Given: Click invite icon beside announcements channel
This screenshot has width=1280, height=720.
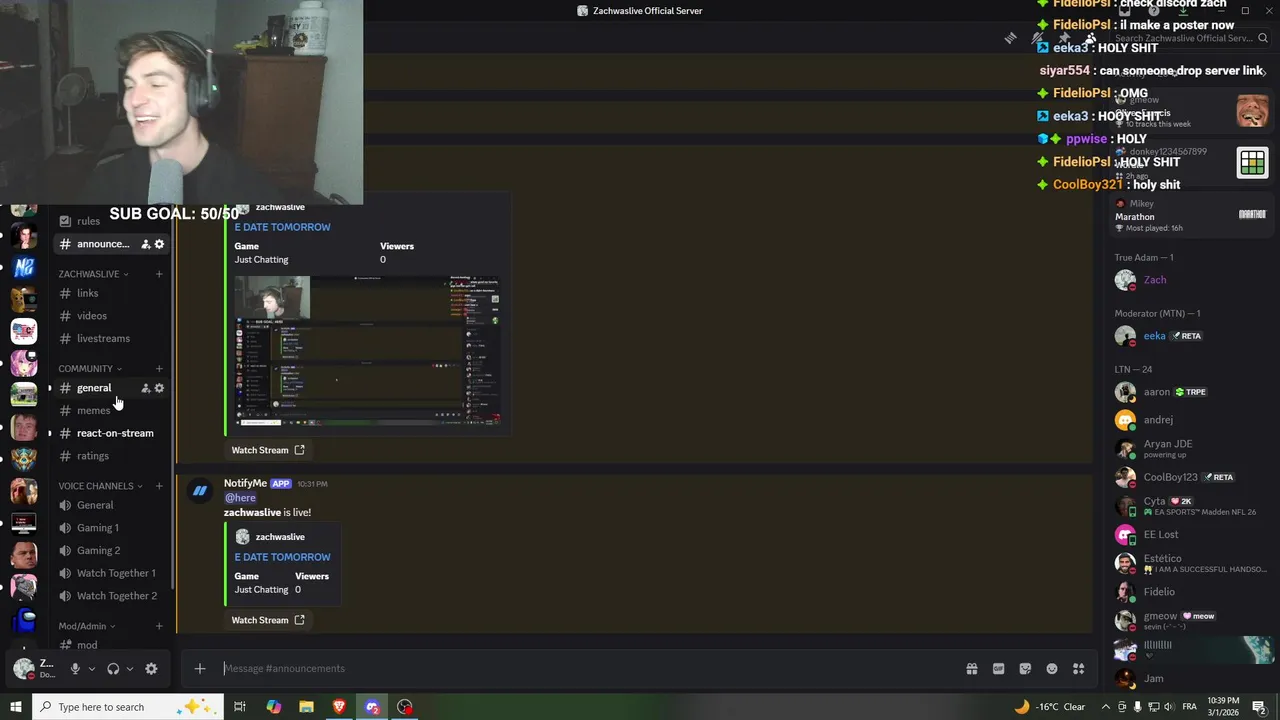Looking at the screenshot, I should pos(145,244).
